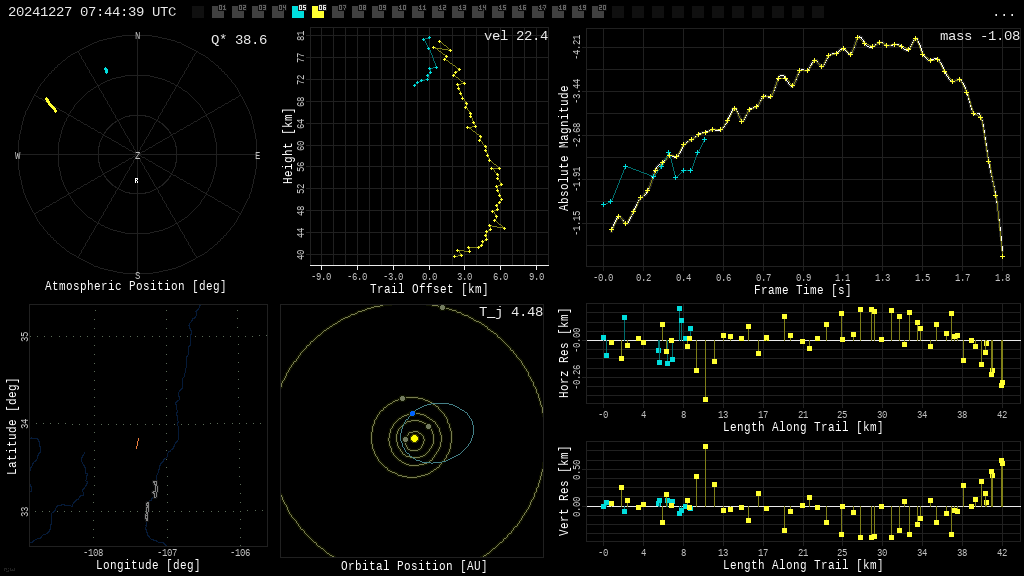This screenshot has height=576, width=1024.
Task: Select the station 15 square
Action: click(498, 12)
